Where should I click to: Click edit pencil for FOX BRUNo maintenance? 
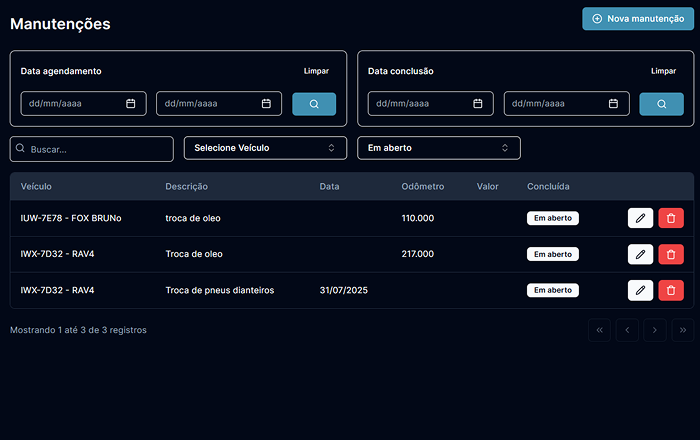[x=640, y=218]
